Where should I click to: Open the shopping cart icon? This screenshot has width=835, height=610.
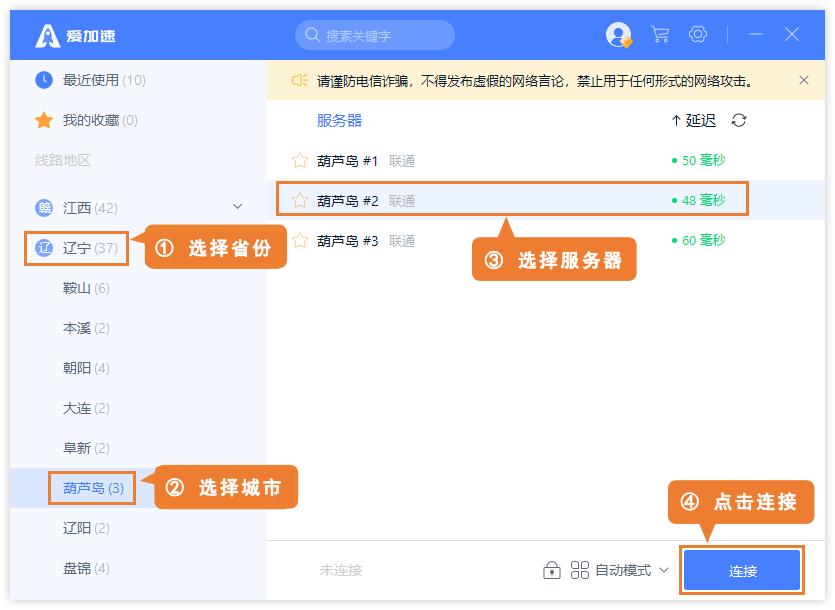pos(660,35)
